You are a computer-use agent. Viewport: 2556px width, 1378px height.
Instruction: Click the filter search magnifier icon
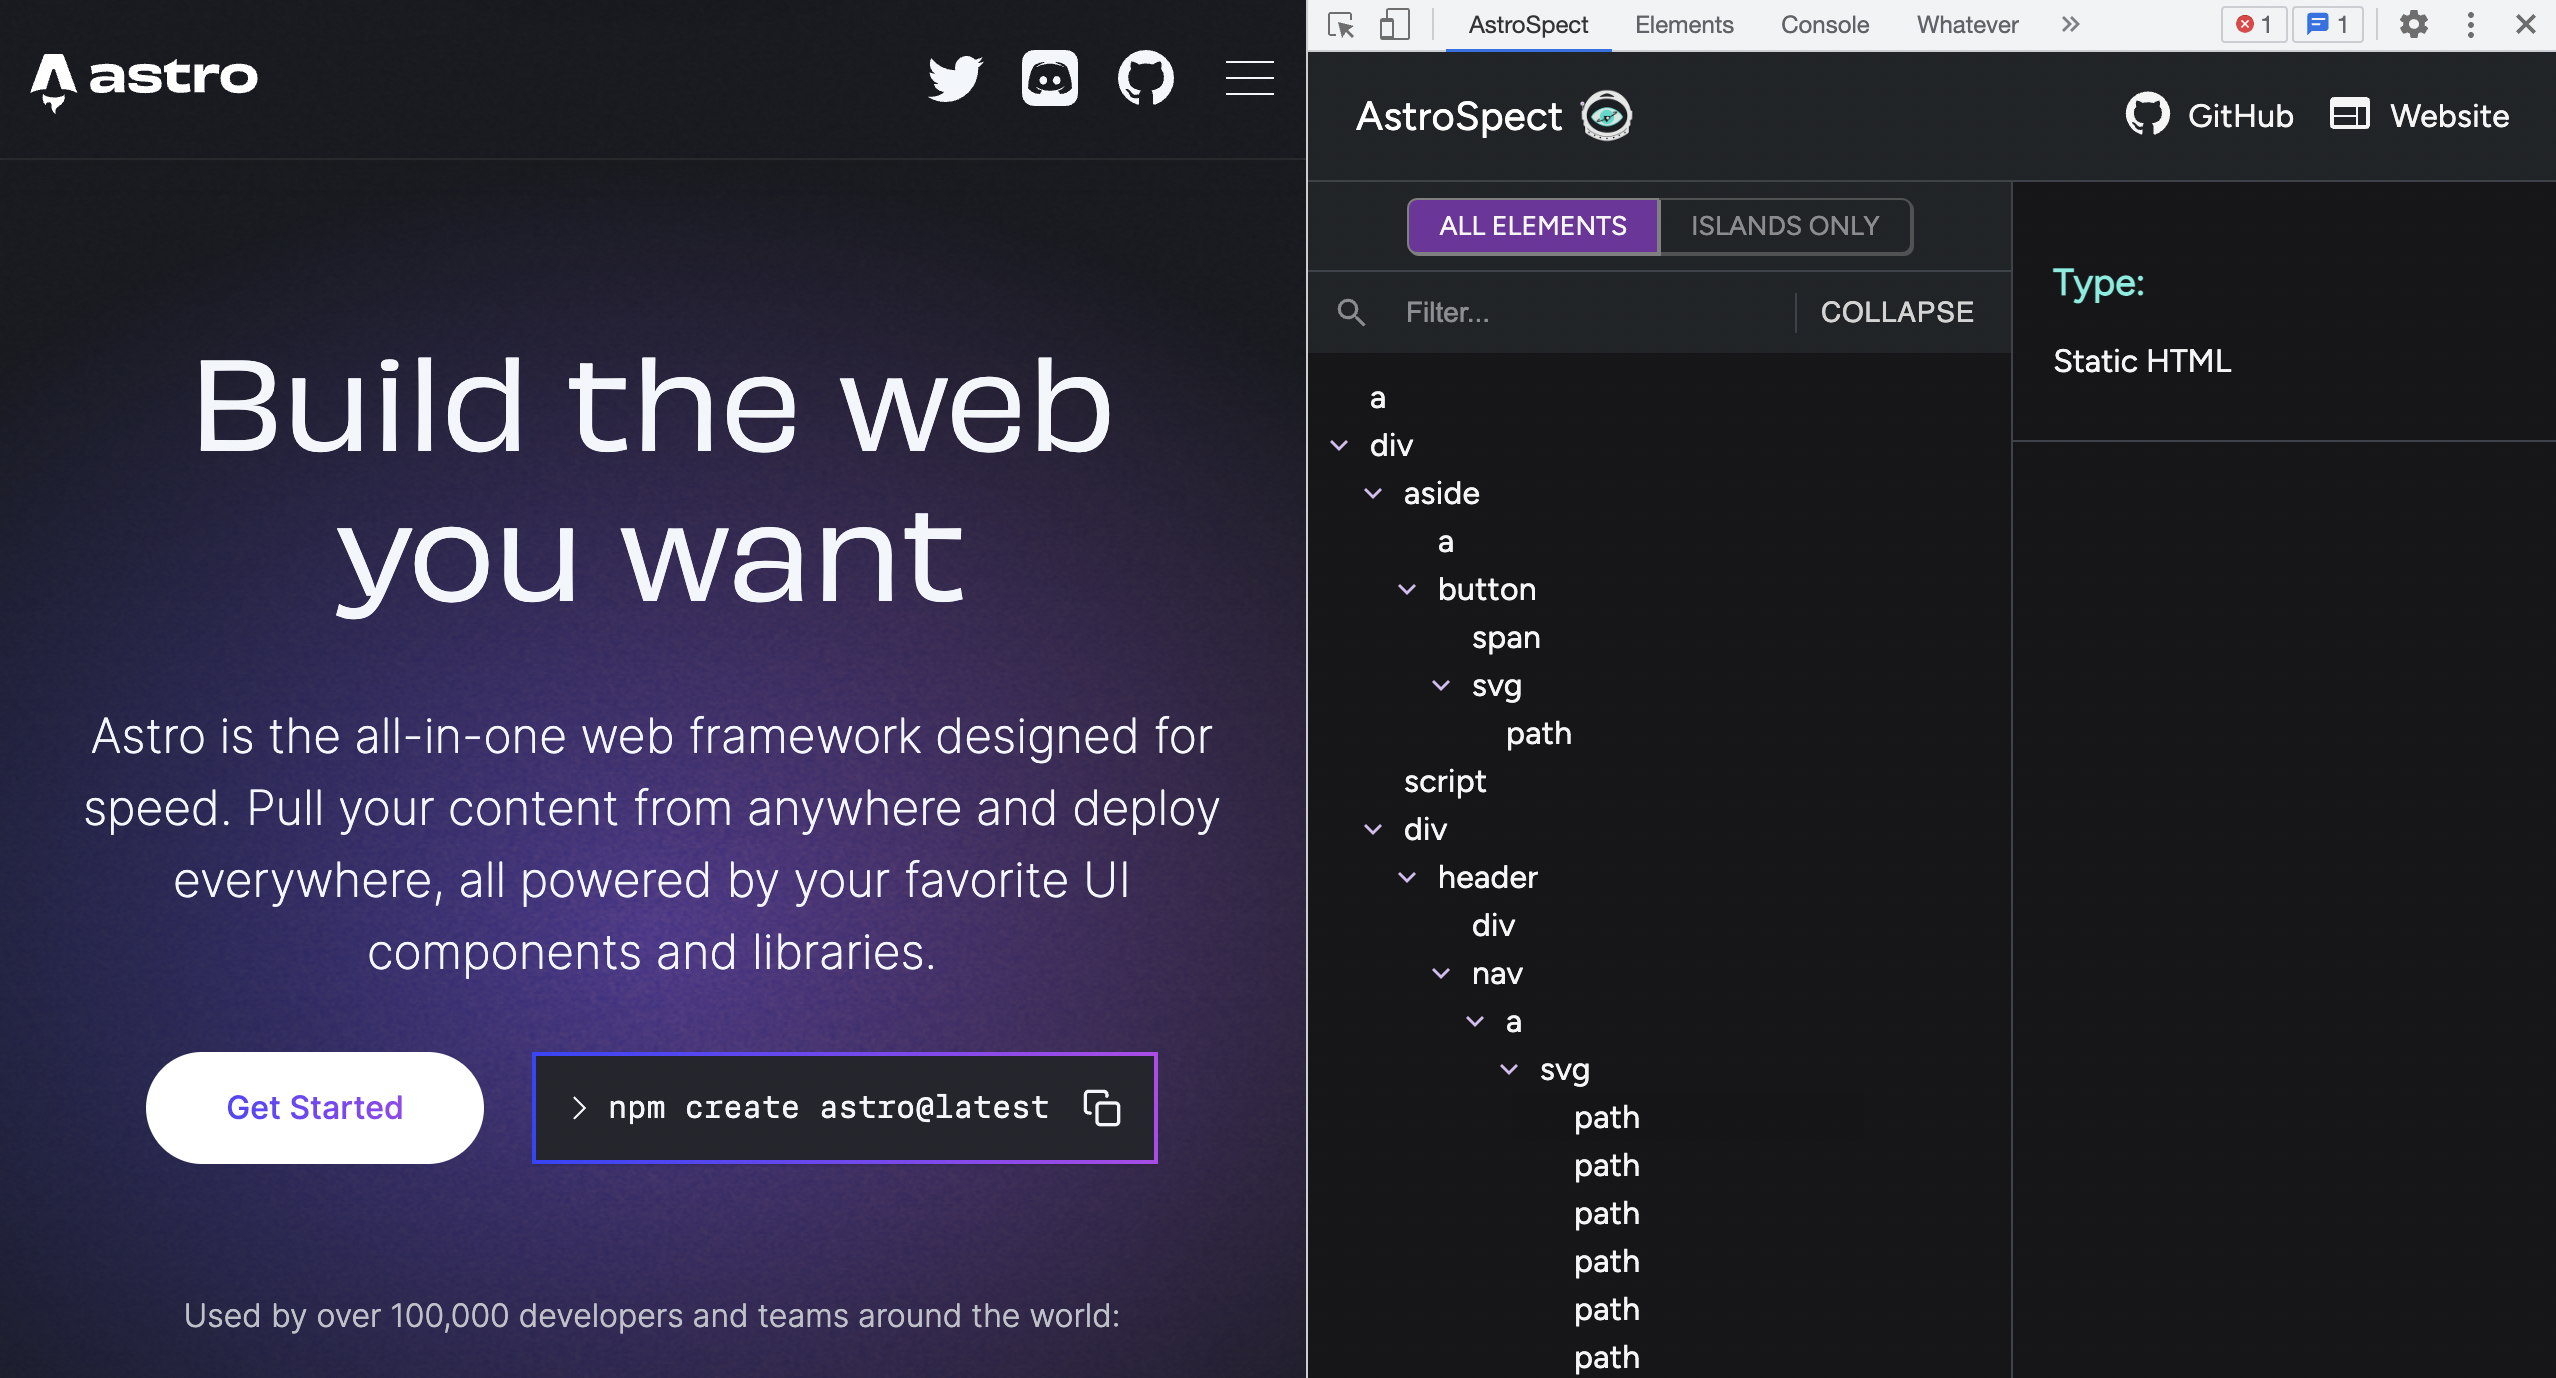[1351, 312]
